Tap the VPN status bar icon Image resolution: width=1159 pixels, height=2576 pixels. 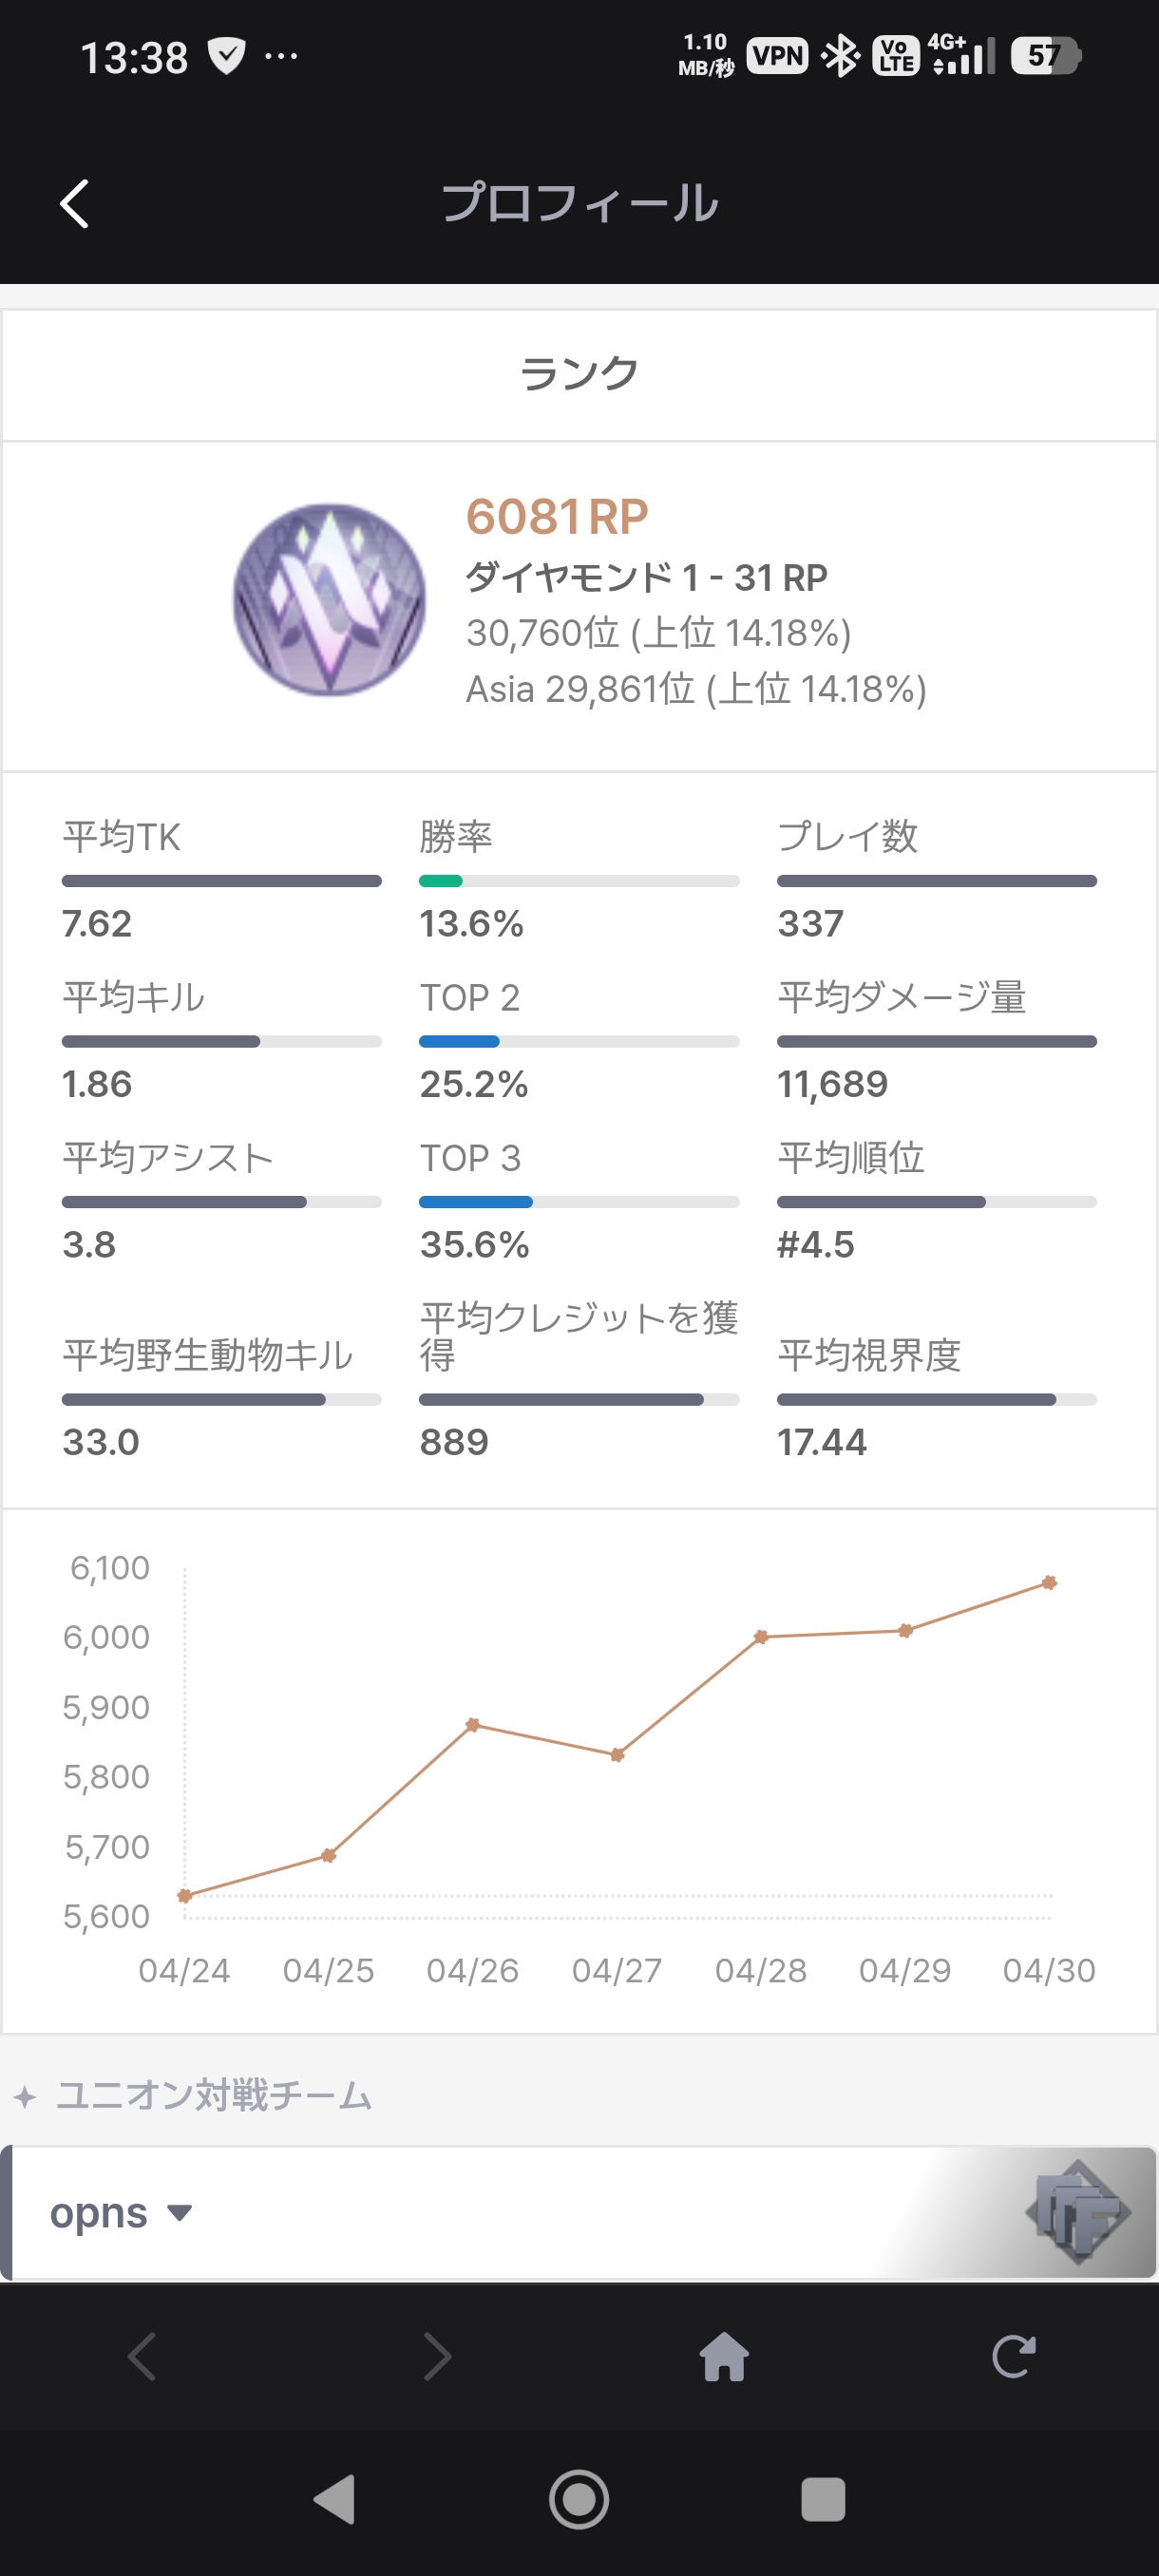pos(777,56)
